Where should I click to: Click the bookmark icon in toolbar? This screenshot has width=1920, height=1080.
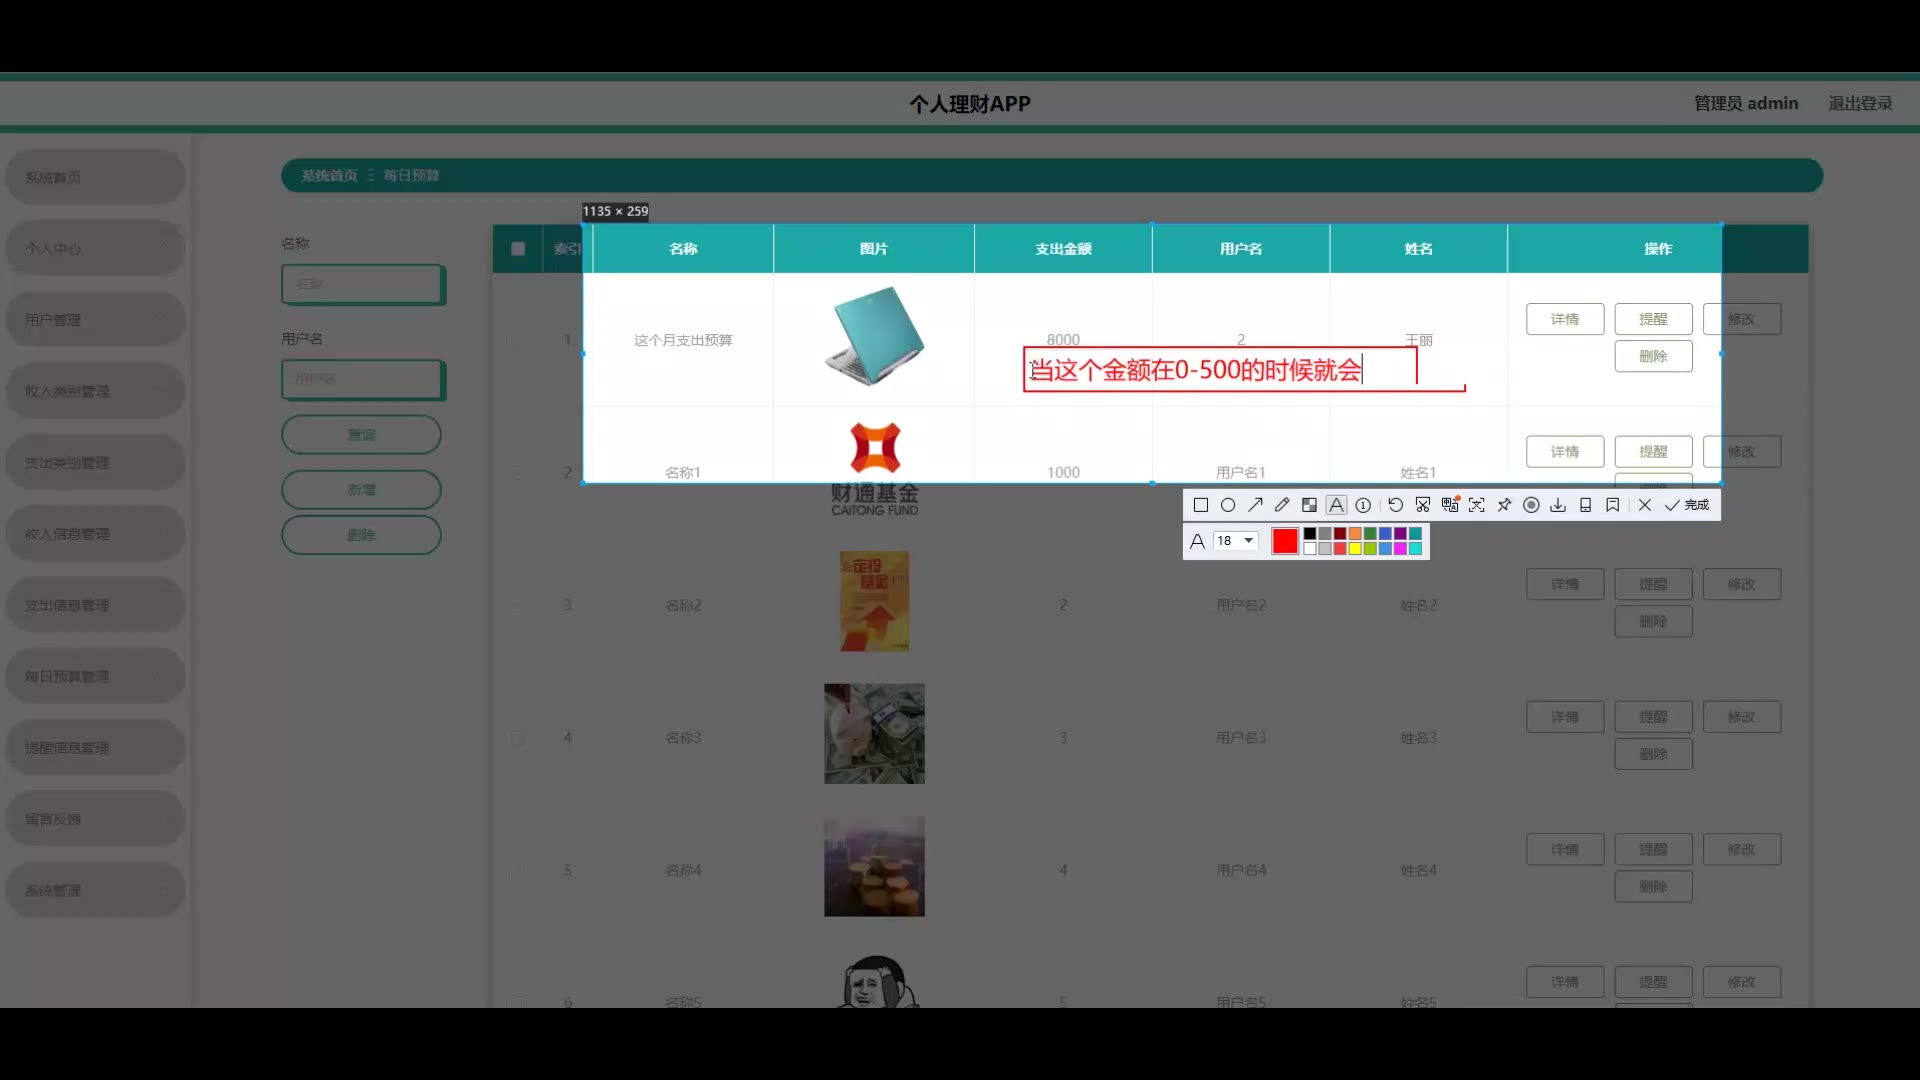point(1613,505)
